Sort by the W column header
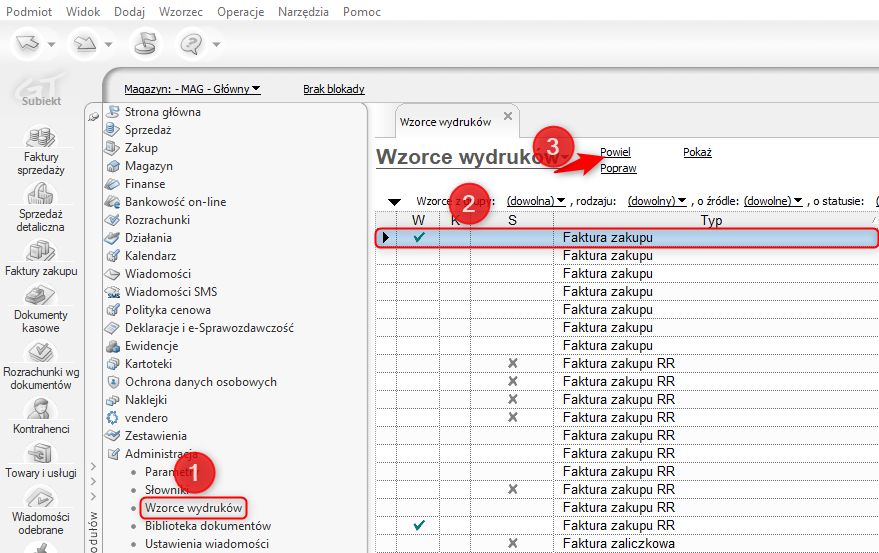 click(x=418, y=220)
